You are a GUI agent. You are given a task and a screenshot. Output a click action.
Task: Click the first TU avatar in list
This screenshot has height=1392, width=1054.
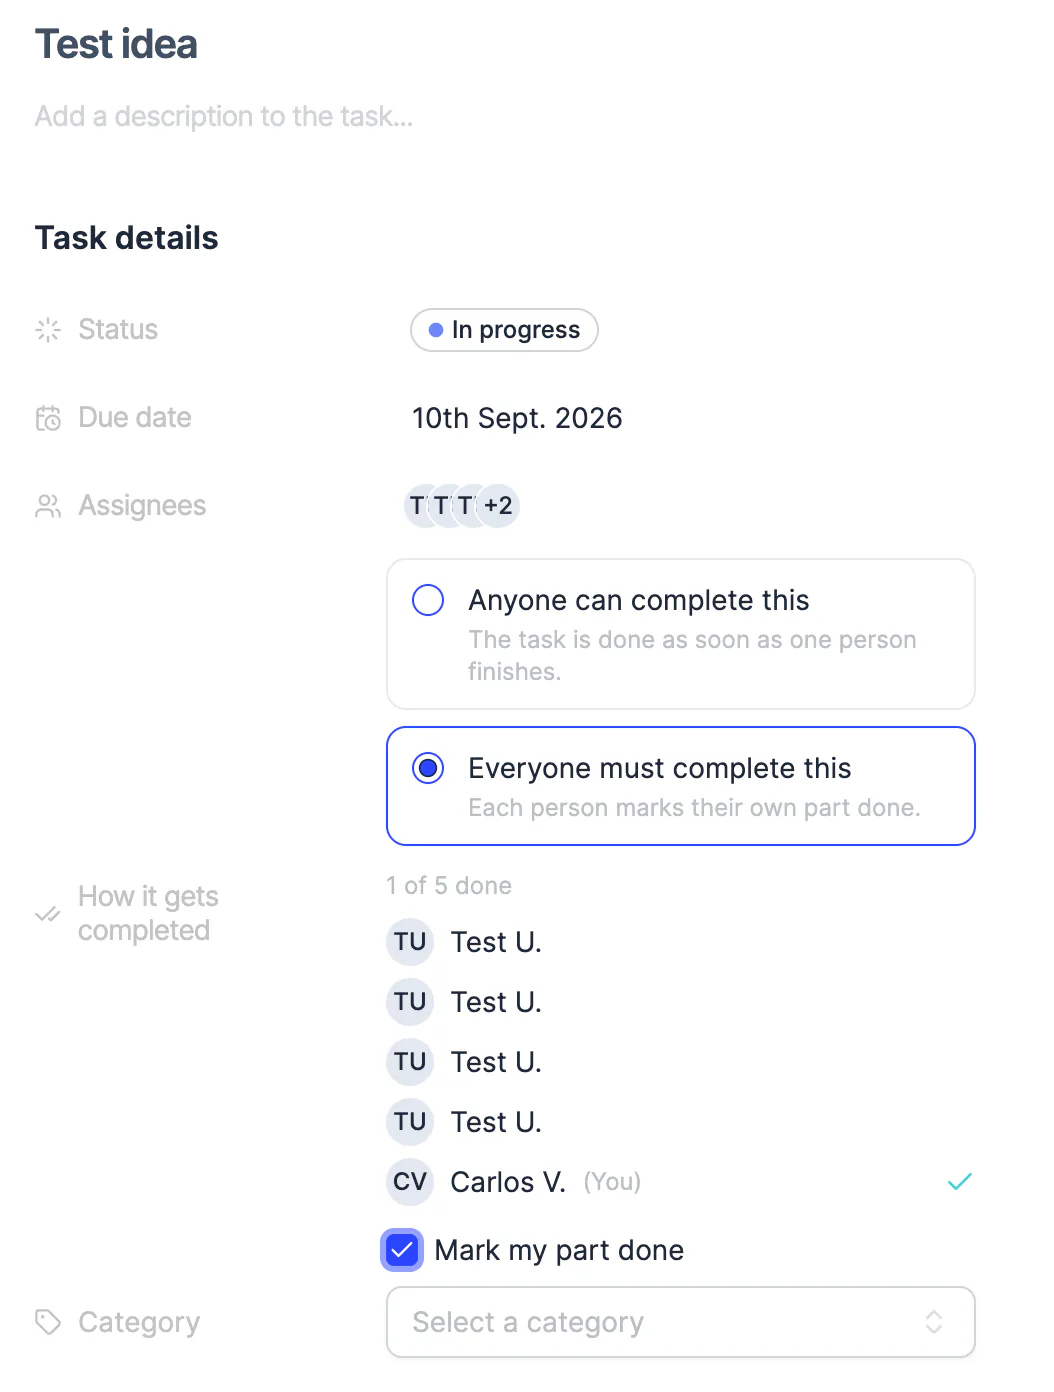410,942
